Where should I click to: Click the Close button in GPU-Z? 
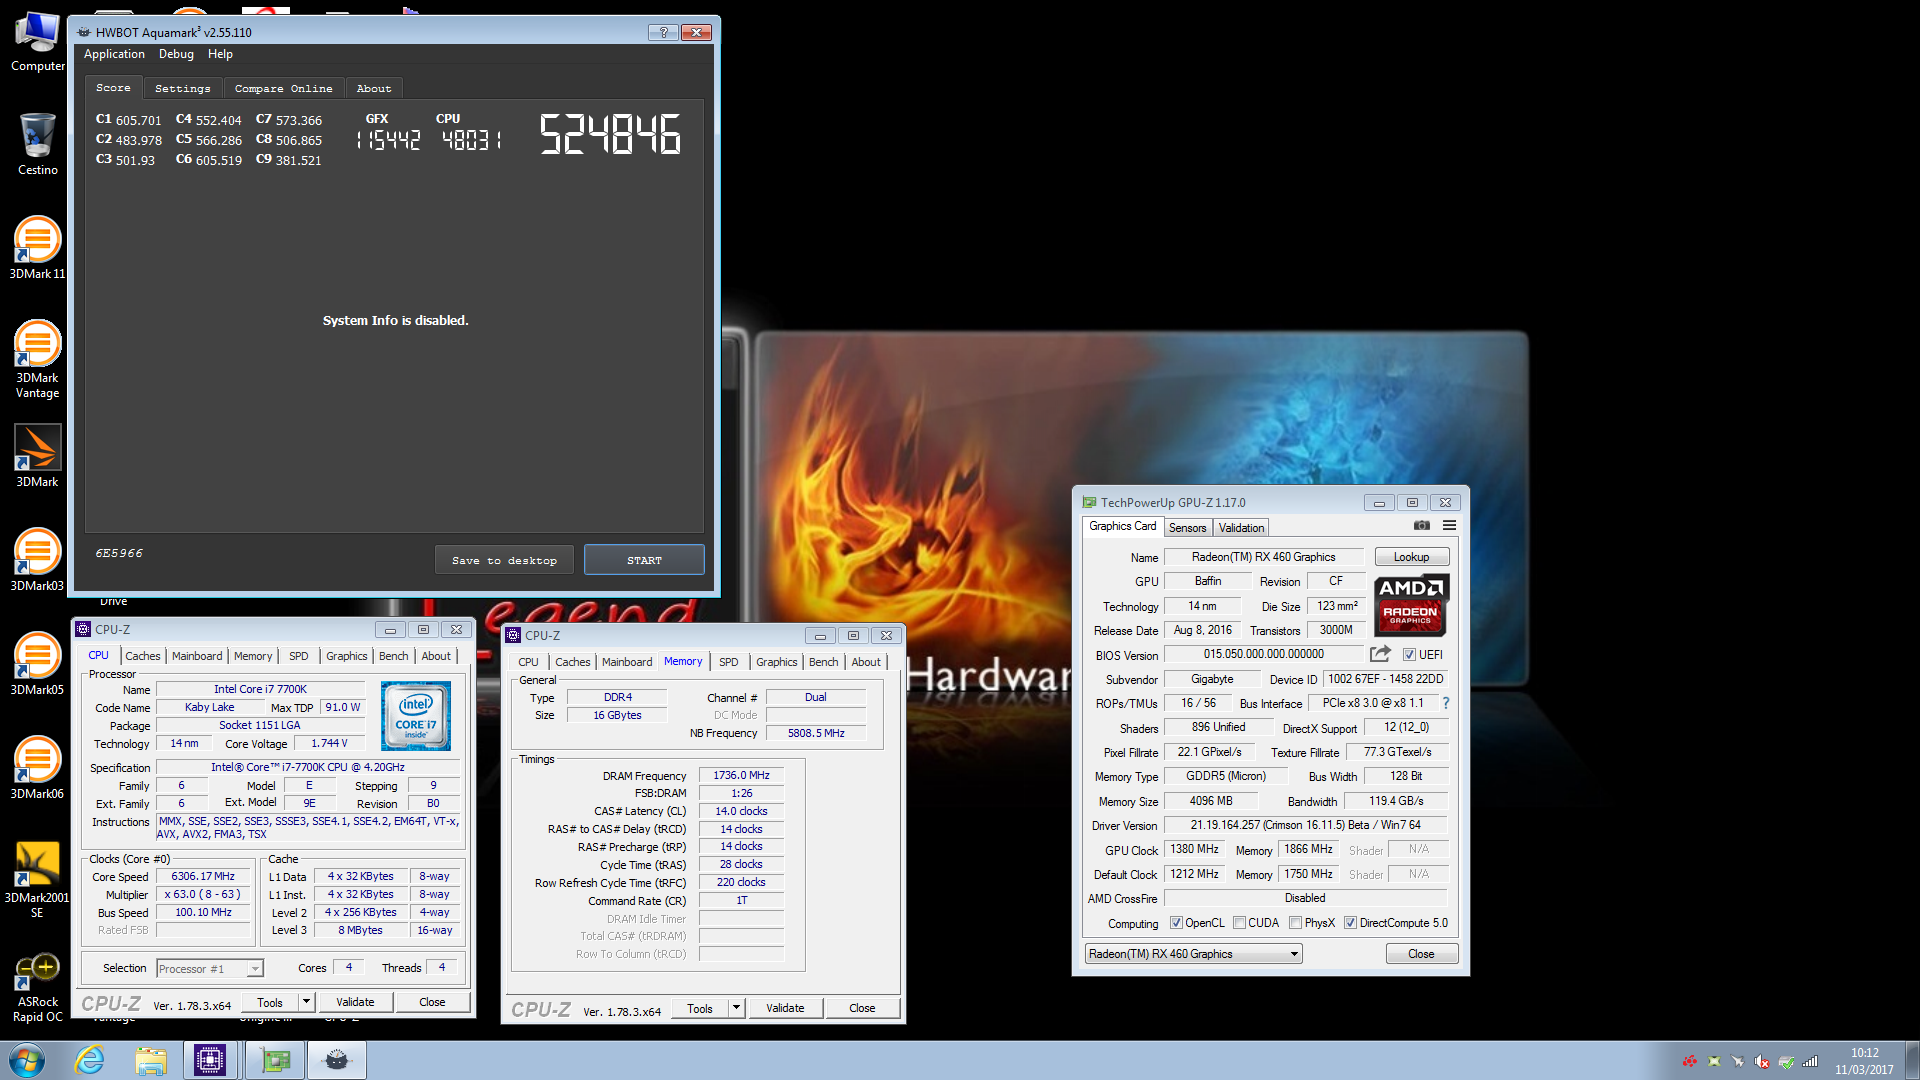click(x=1421, y=954)
